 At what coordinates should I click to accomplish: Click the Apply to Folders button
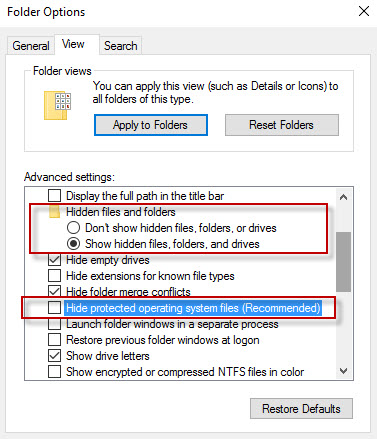click(151, 125)
